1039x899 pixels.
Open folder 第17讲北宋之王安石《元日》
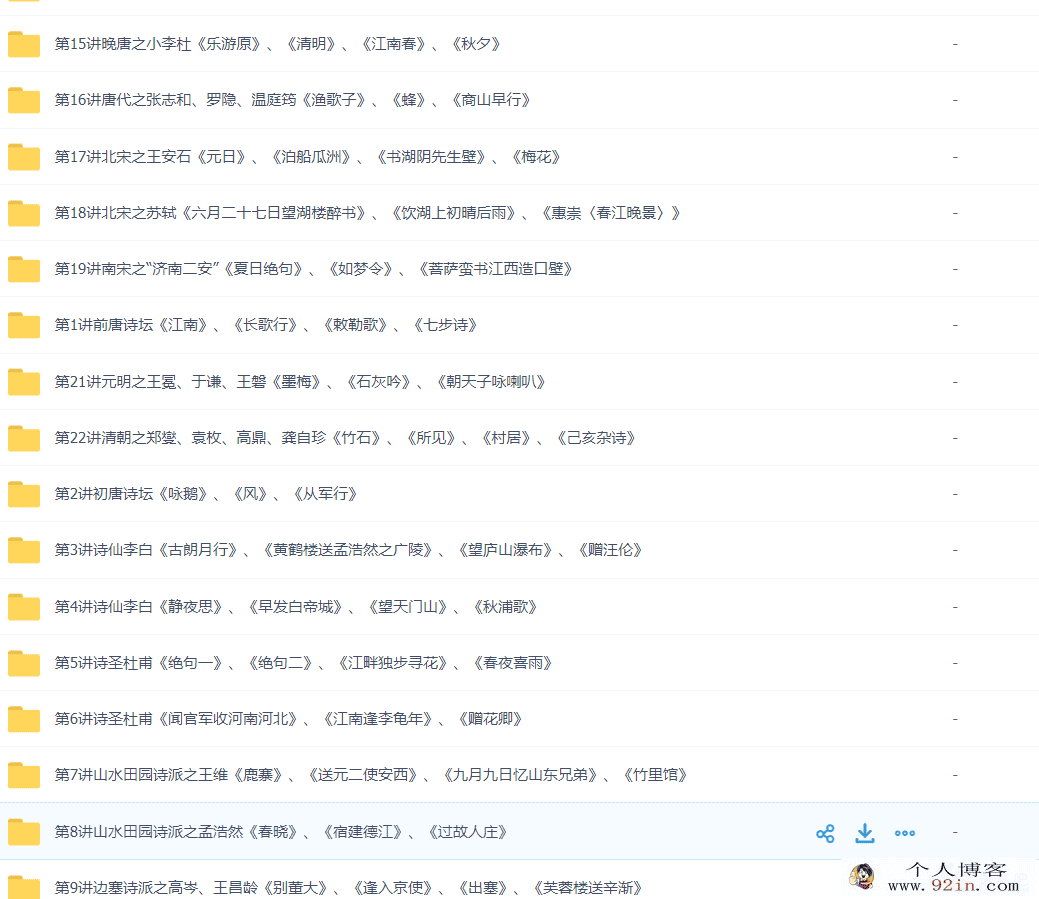click(308, 157)
